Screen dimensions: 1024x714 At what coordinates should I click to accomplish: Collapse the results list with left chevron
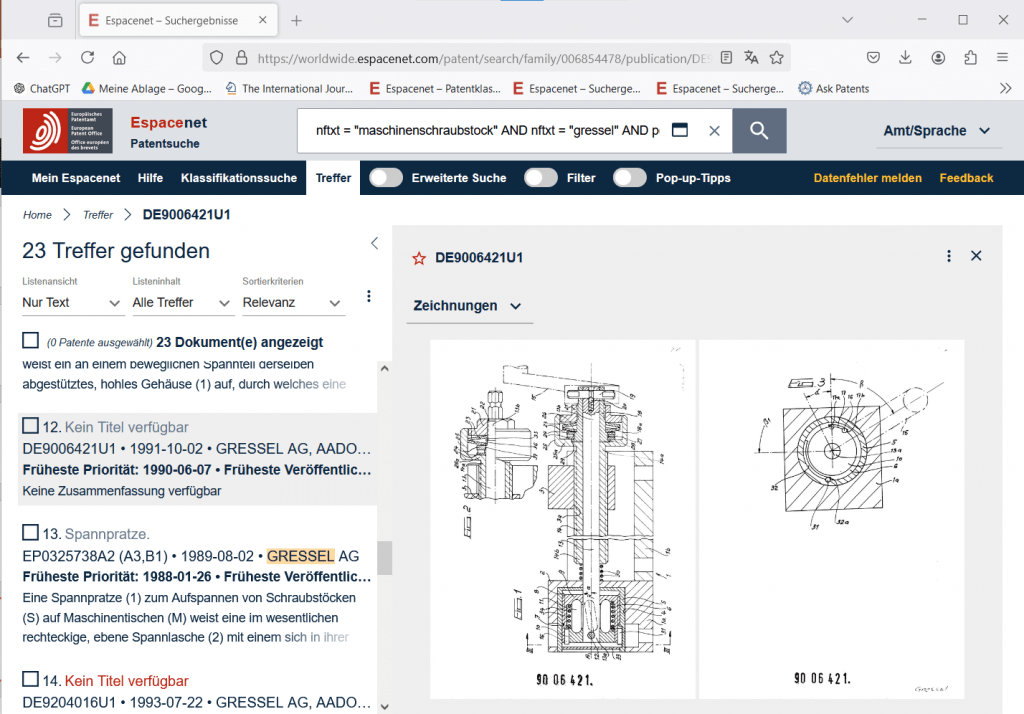pos(374,243)
